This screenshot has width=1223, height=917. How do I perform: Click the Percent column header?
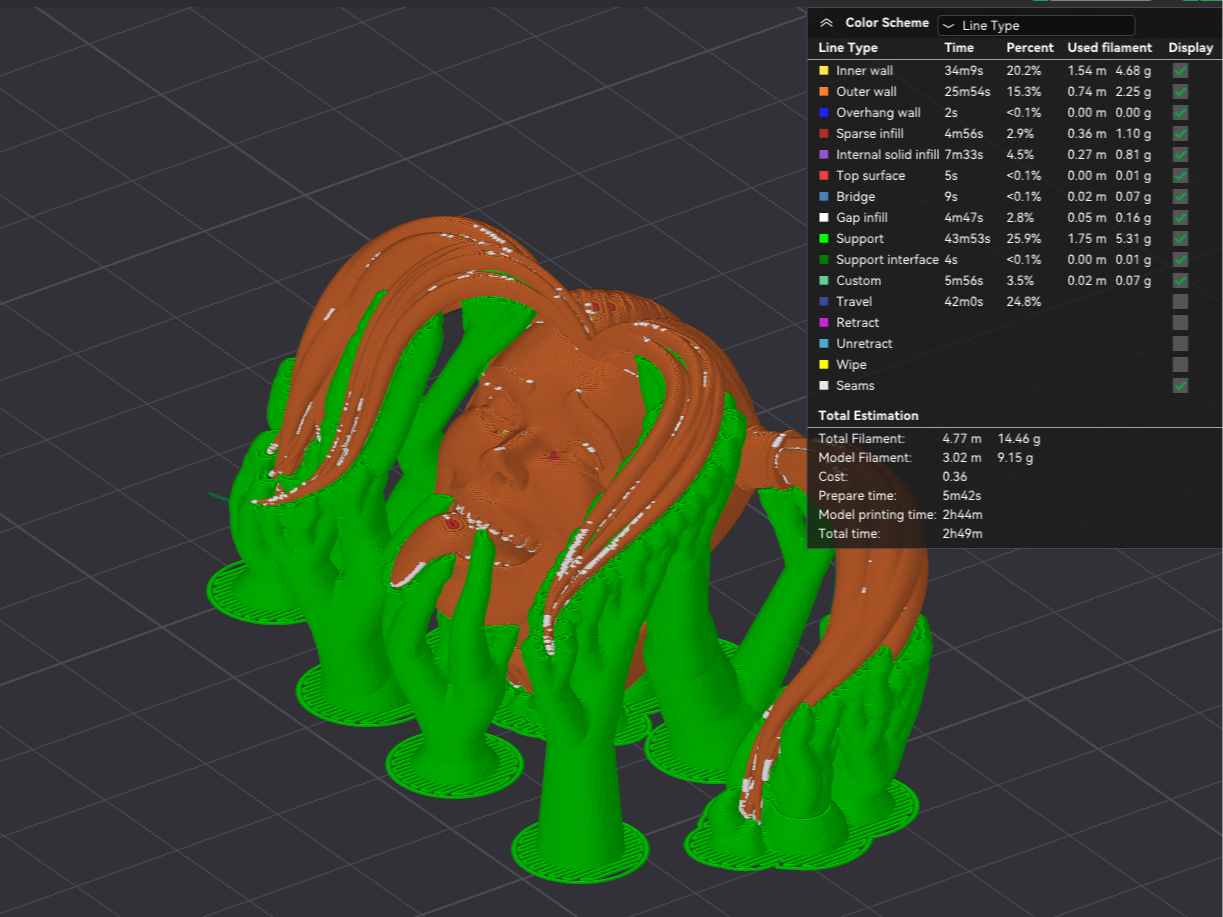pyautogui.click(x=1030, y=47)
